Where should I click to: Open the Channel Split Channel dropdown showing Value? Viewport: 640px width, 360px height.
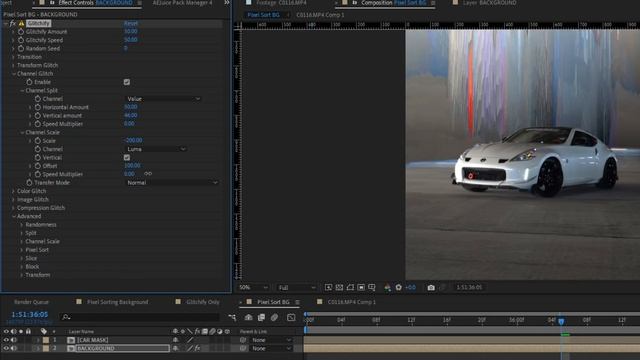[163, 99]
